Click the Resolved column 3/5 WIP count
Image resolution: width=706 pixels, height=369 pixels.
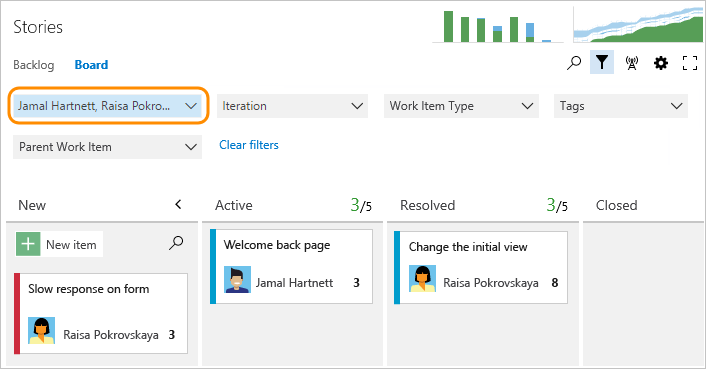click(557, 205)
